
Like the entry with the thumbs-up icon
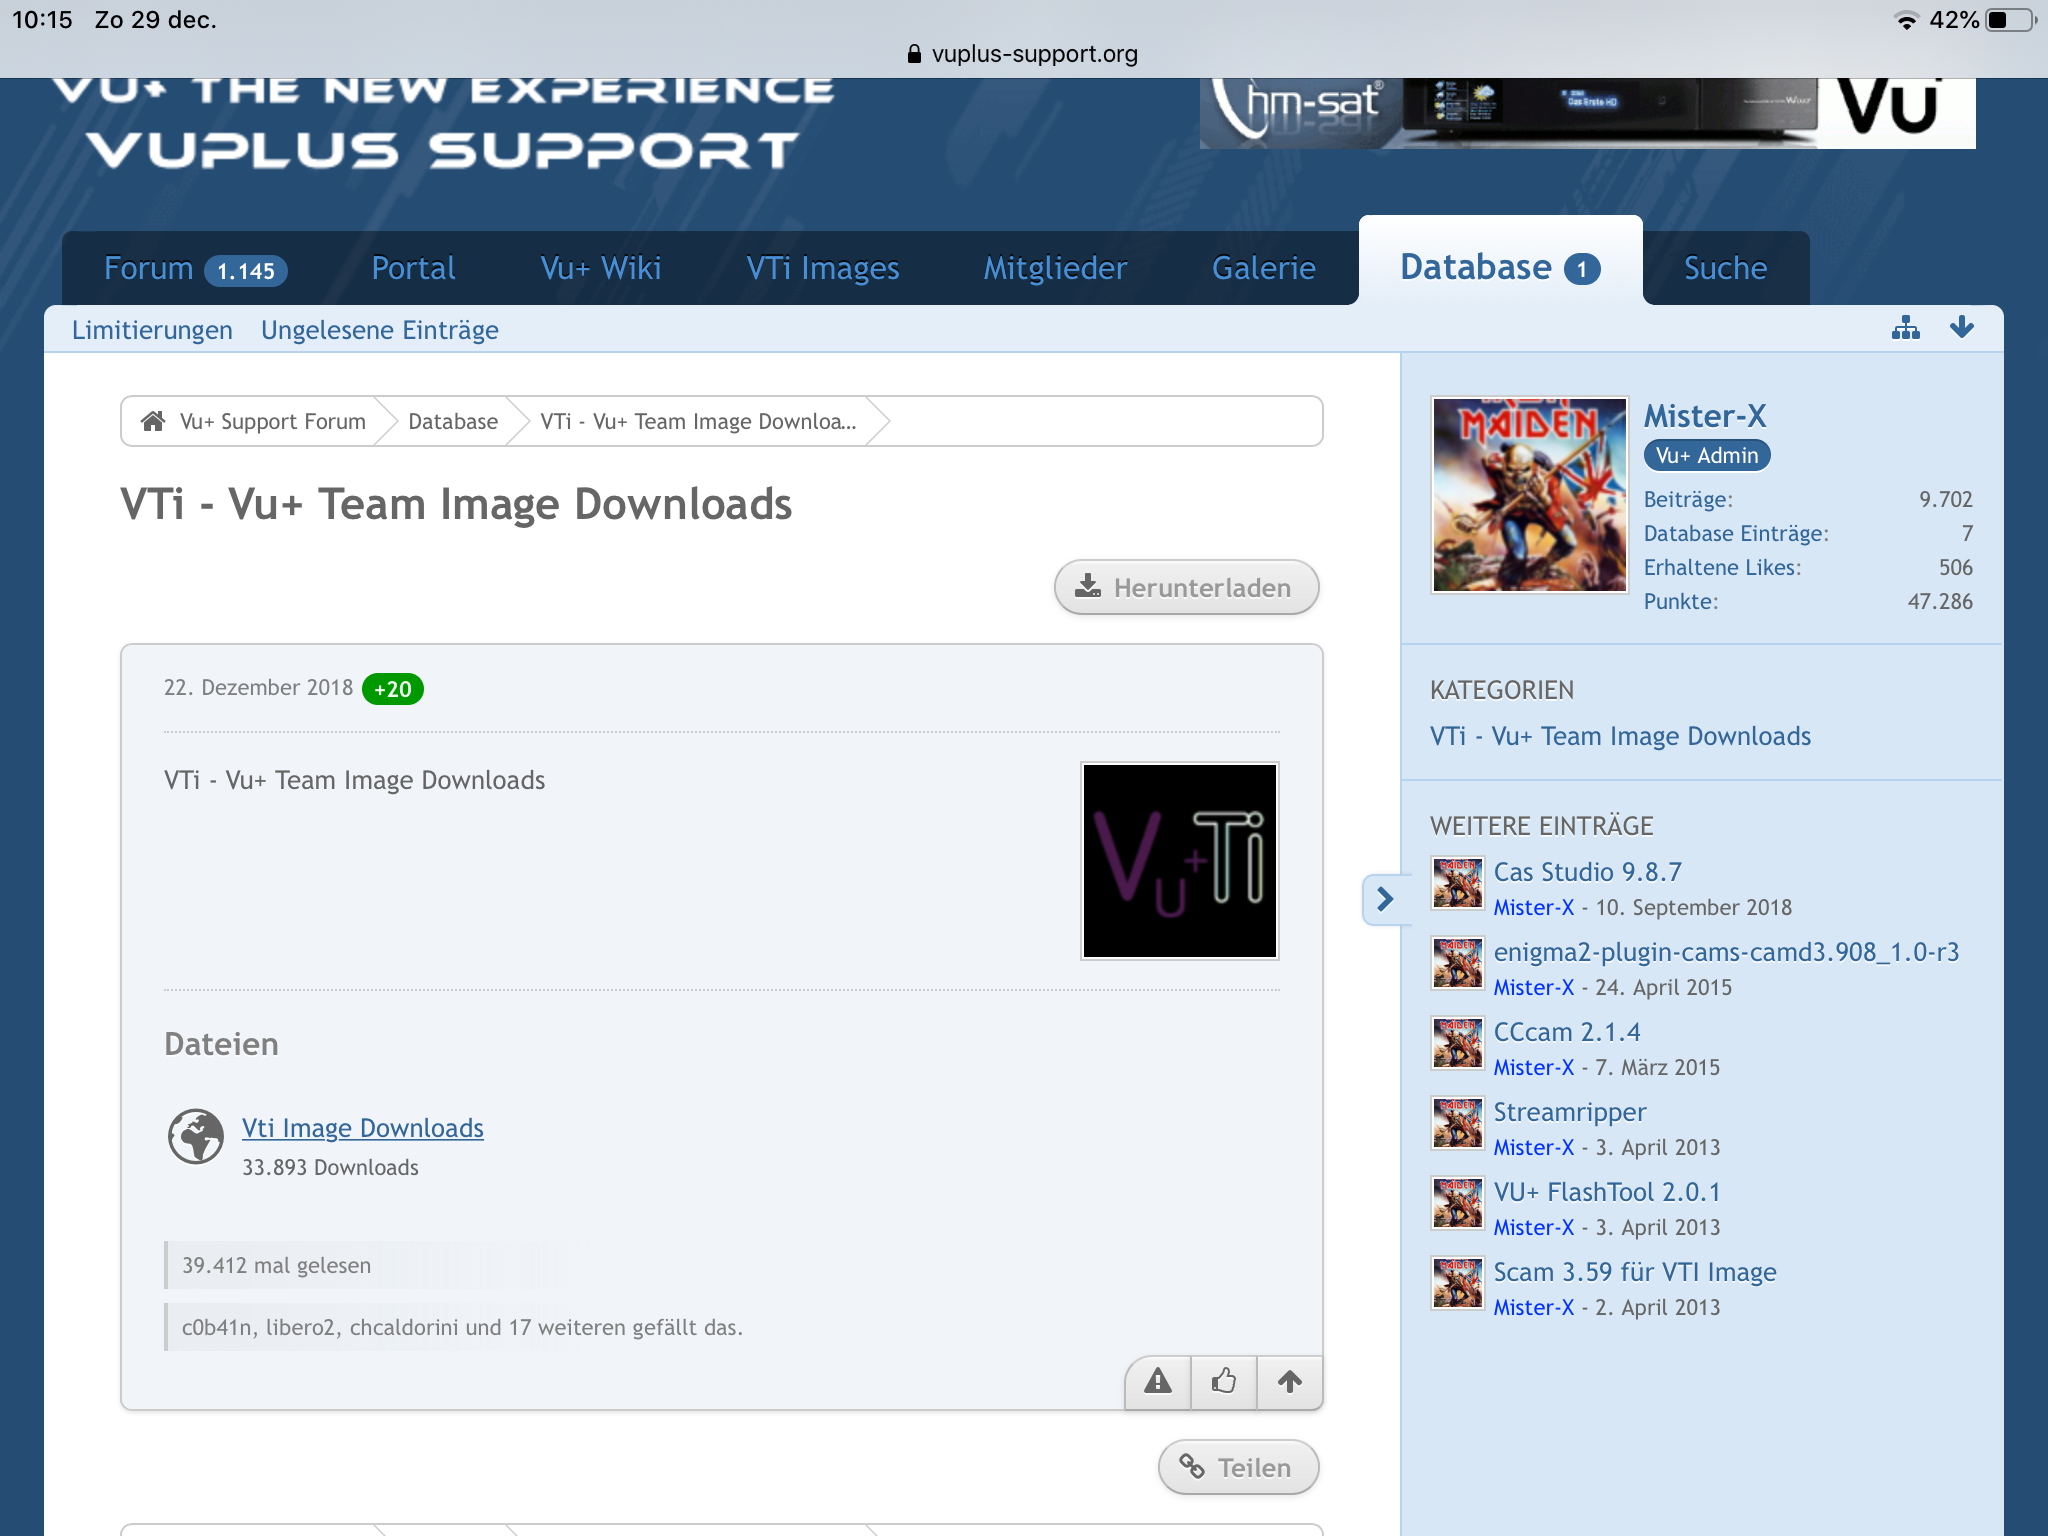(1223, 1382)
